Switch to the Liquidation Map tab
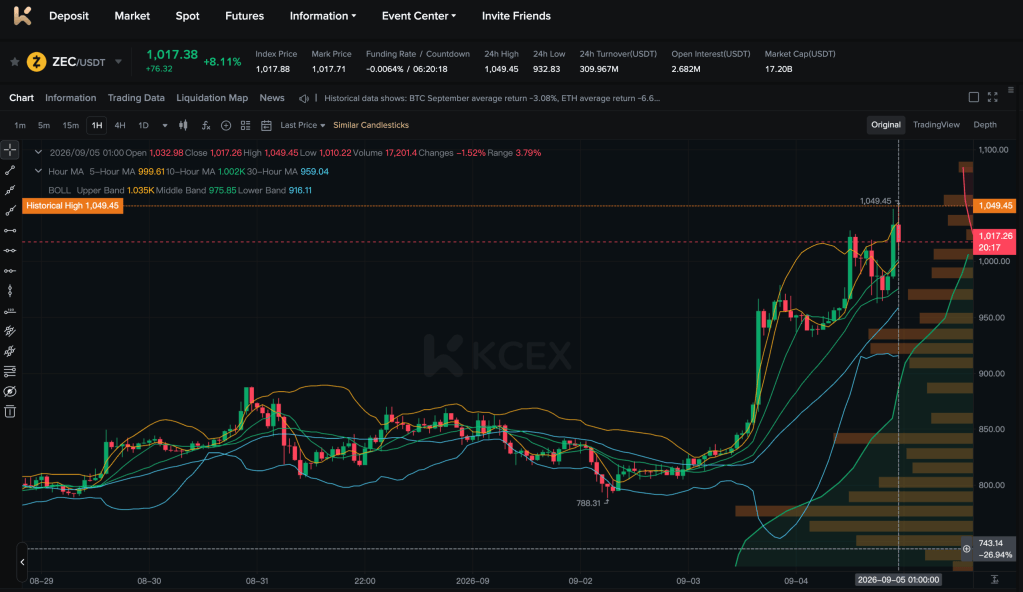This screenshot has height=592, width=1023. pos(212,98)
